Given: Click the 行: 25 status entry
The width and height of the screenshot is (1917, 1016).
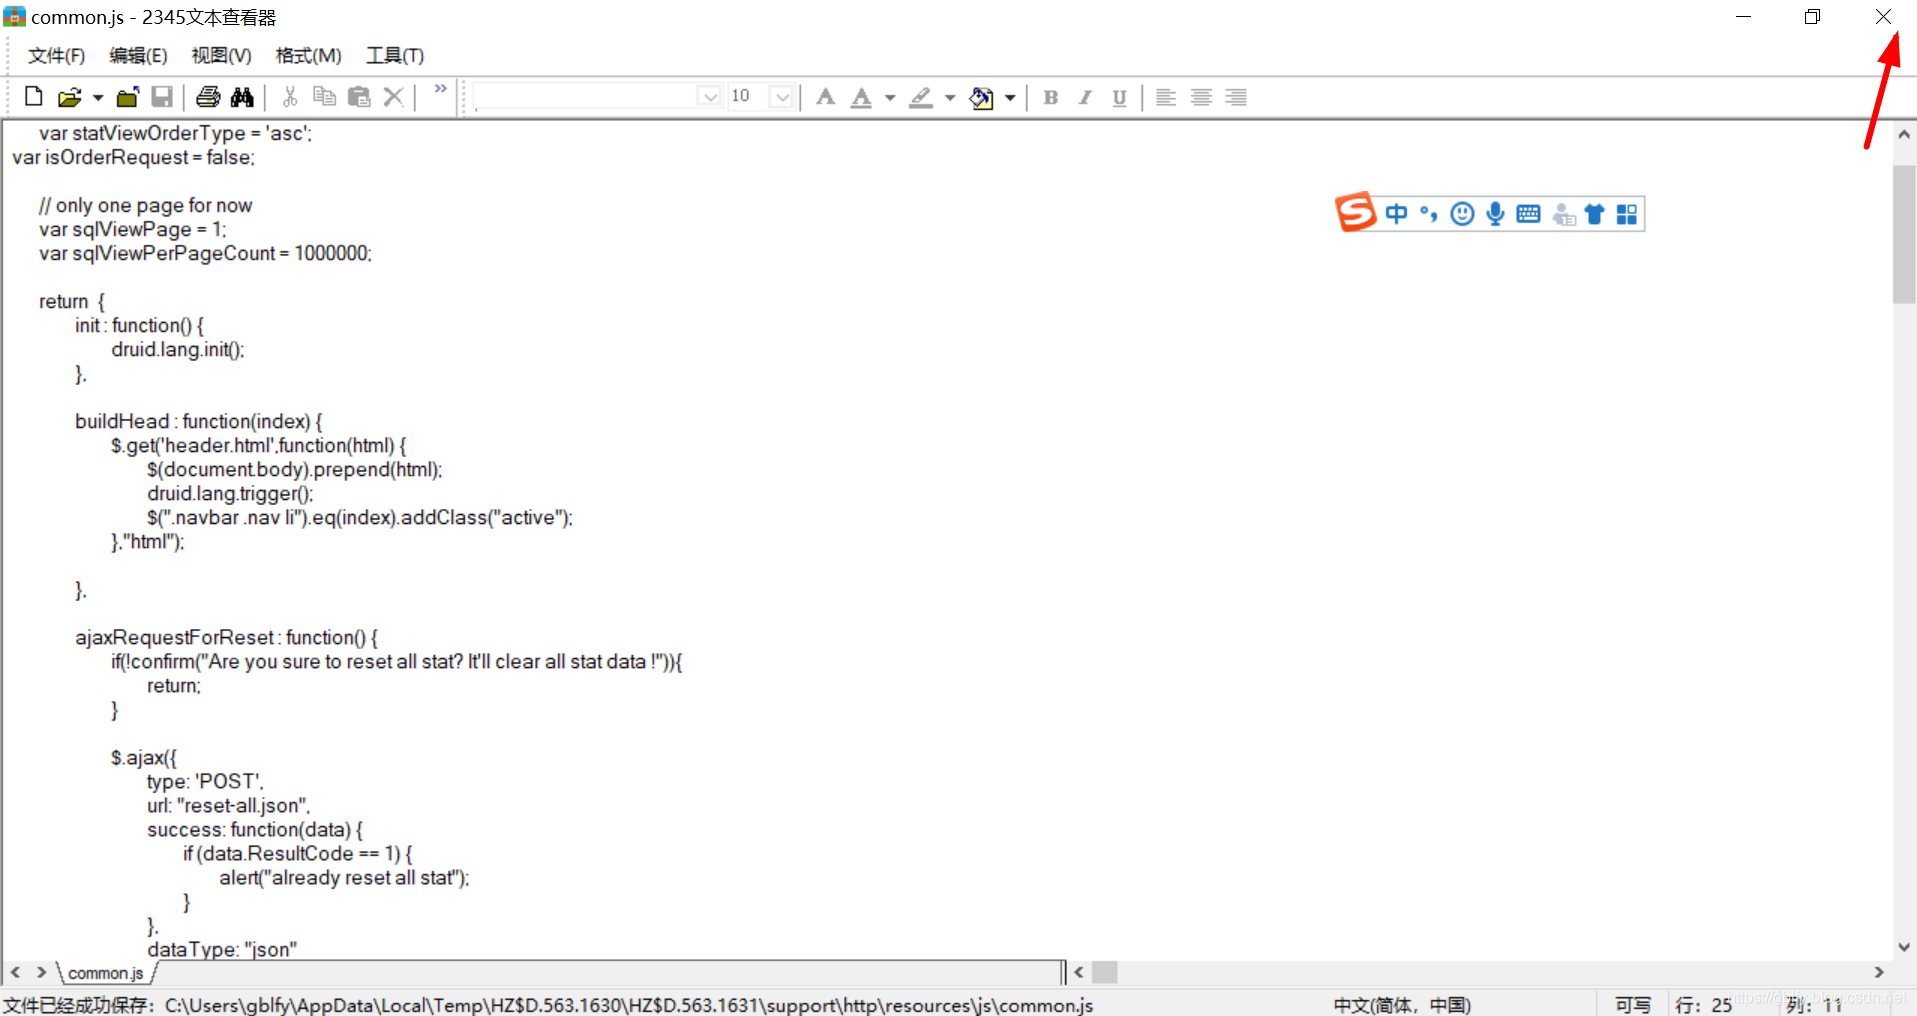Looking at the screenshot, I should (1703, 1005).
